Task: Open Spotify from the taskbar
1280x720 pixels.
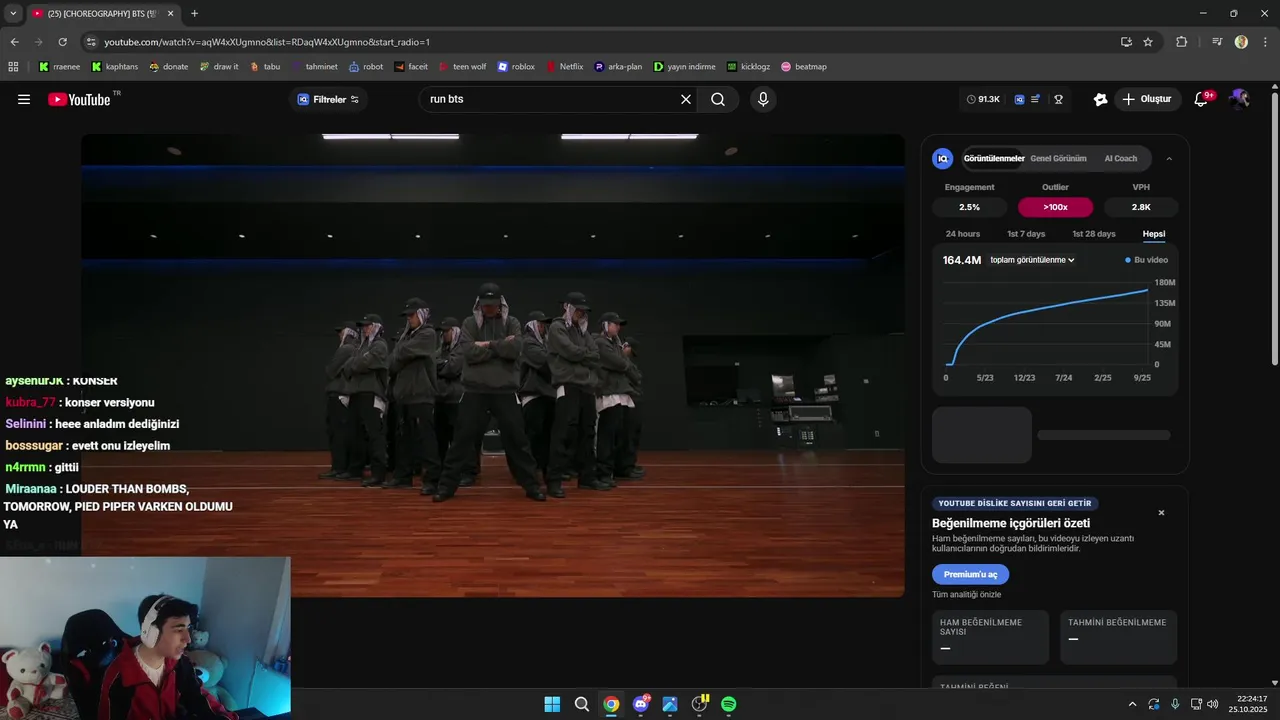Action: (x=729, y=704)
